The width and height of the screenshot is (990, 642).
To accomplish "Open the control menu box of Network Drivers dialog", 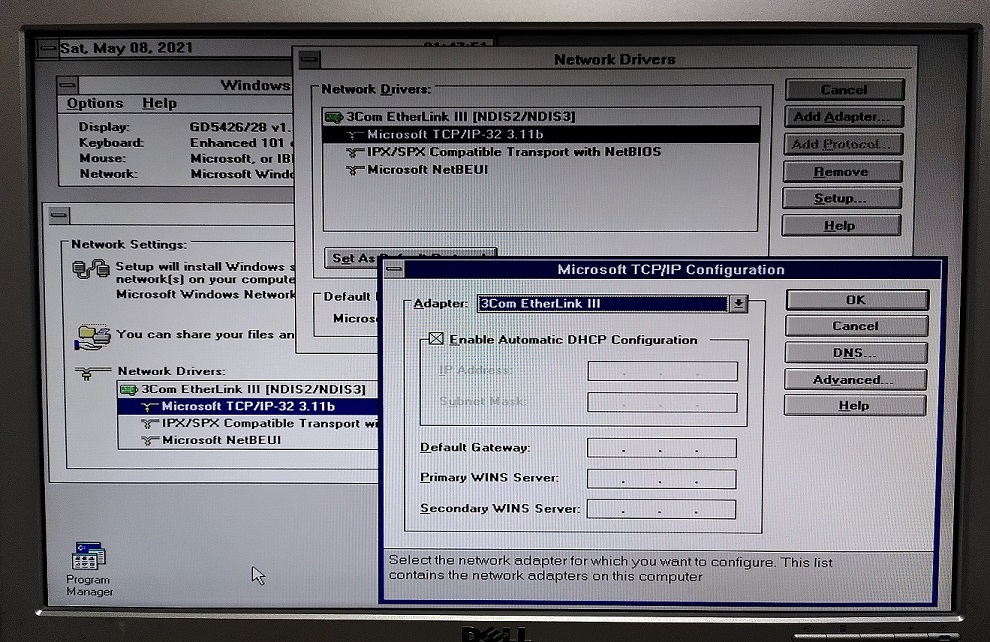I will click(x=309, y=60).
